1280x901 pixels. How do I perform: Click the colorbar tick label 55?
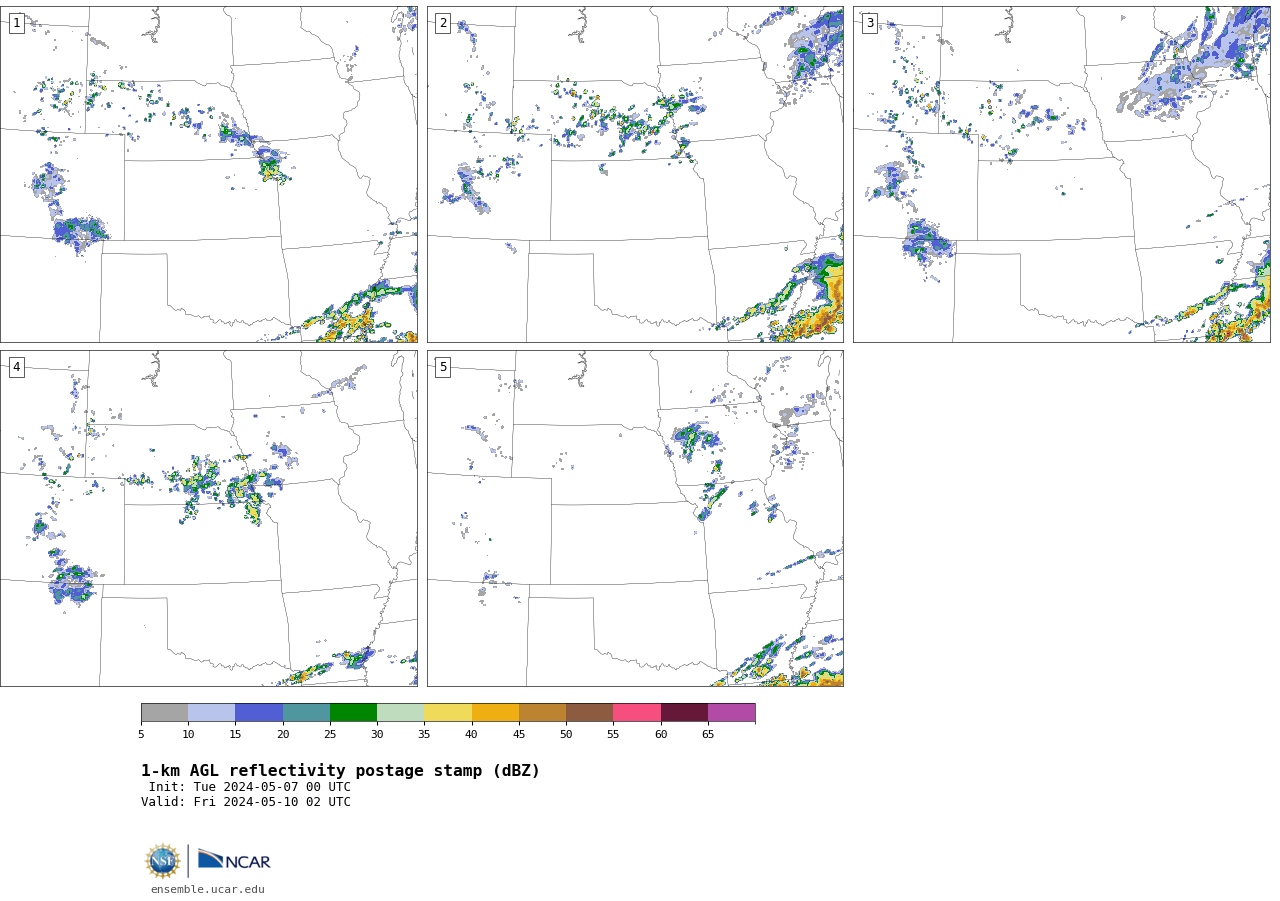613,734
